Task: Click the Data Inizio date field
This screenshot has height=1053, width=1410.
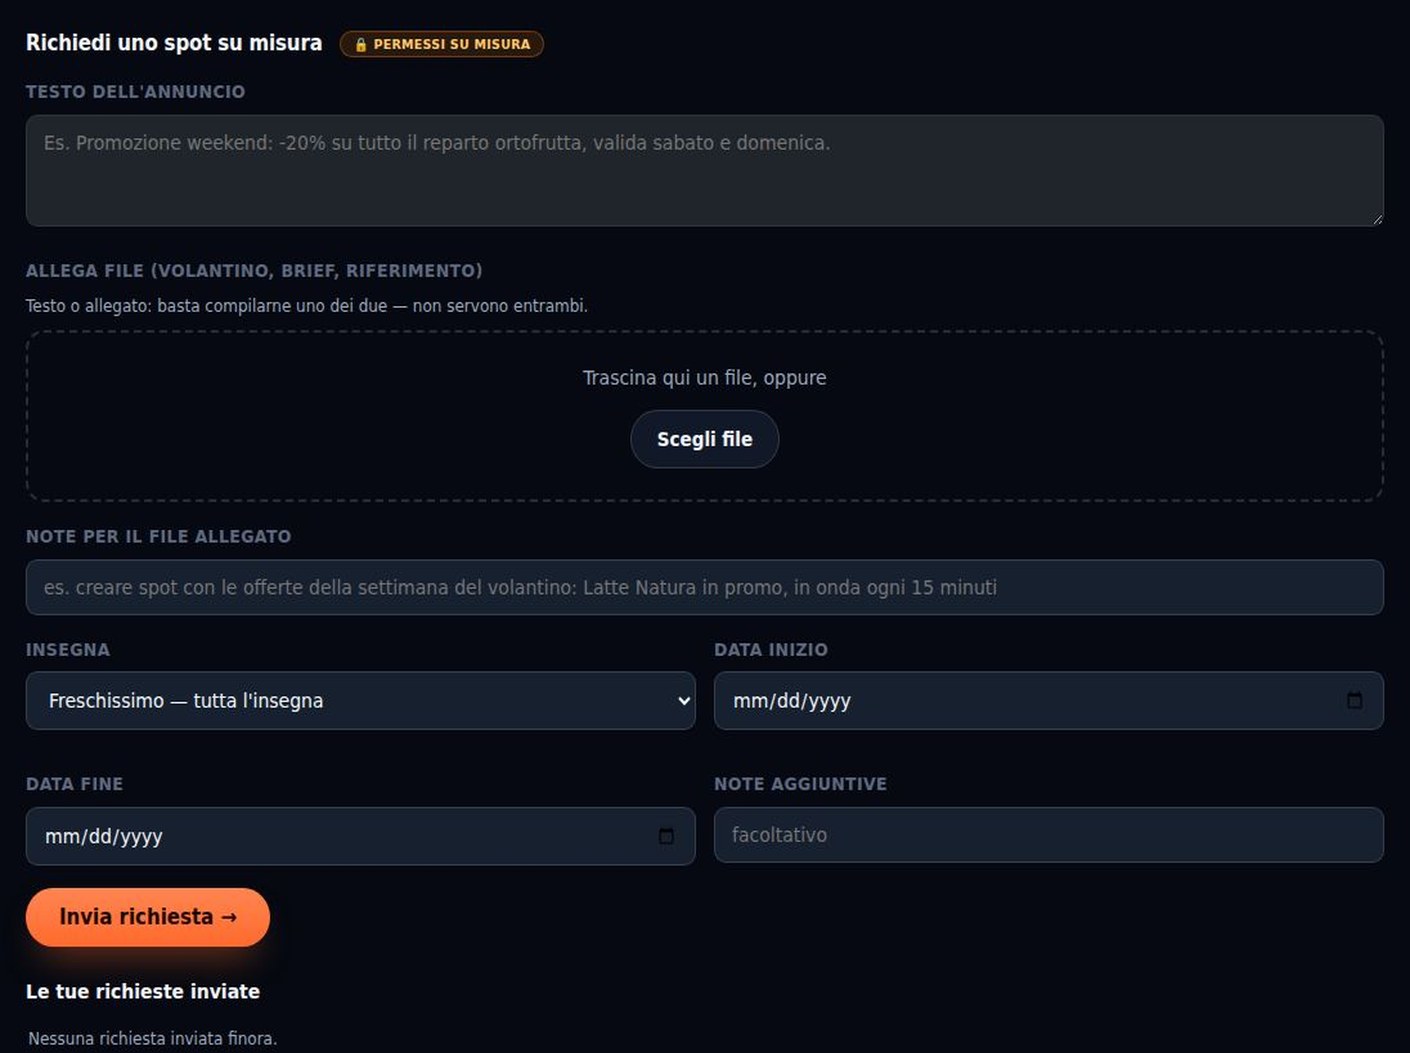Action: pyautogui.click(x=1048, y=700)
